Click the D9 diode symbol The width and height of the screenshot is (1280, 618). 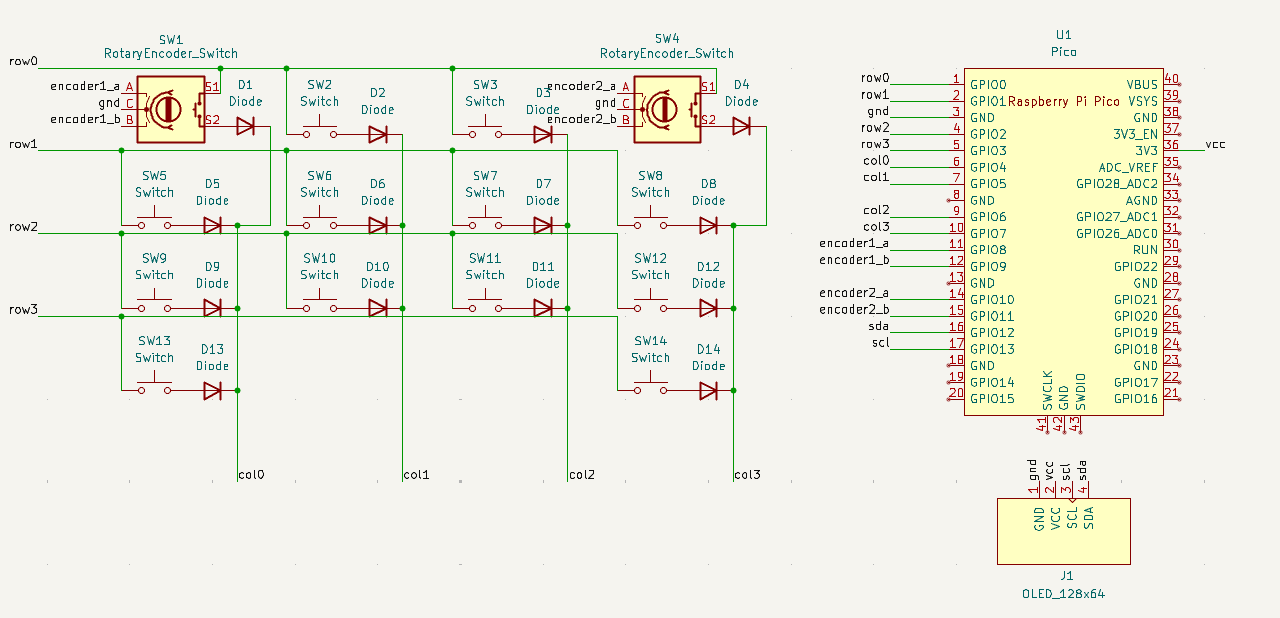pos(212,308)
